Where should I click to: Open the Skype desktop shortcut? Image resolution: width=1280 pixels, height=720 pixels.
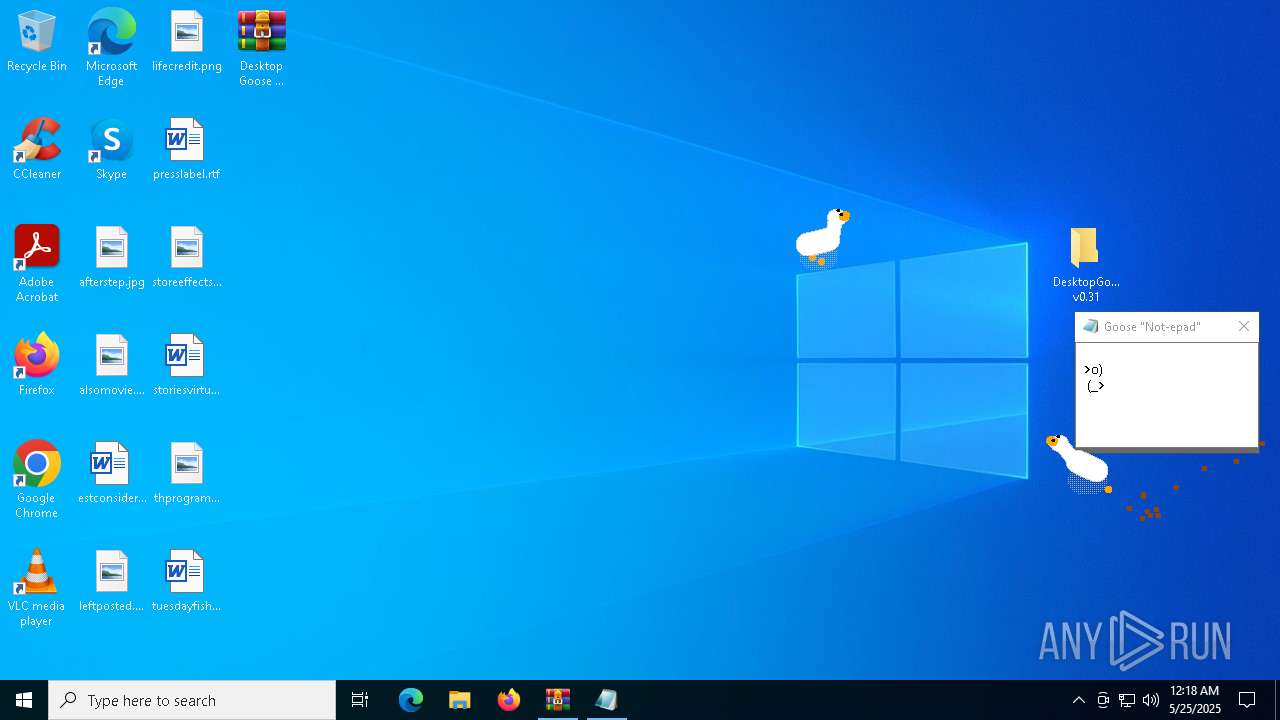111,150
